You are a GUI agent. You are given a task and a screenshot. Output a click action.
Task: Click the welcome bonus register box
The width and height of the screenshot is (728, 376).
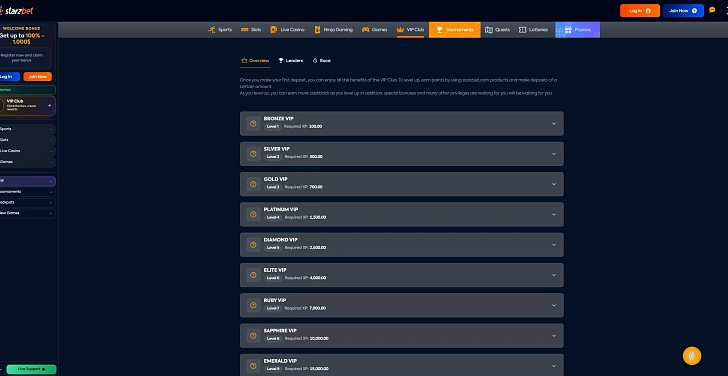[25, 58]
